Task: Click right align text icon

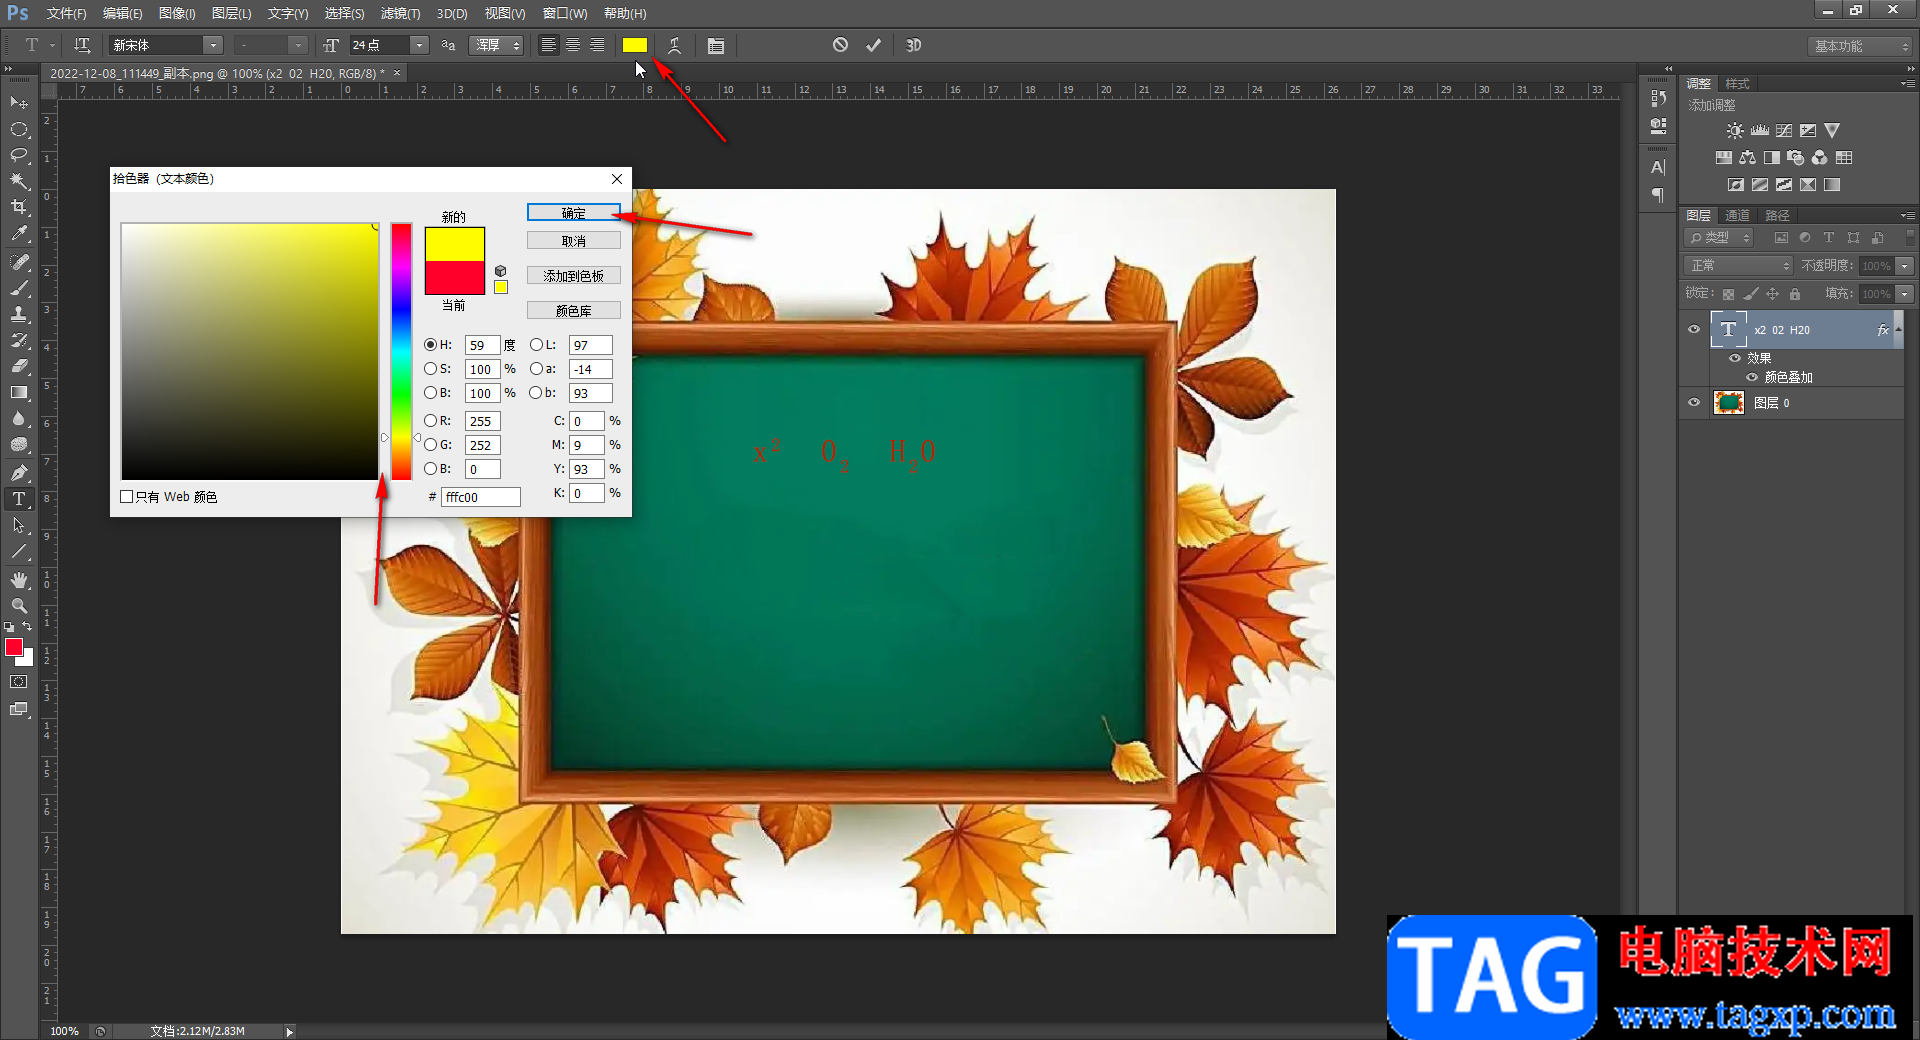Action: (596, 45)
